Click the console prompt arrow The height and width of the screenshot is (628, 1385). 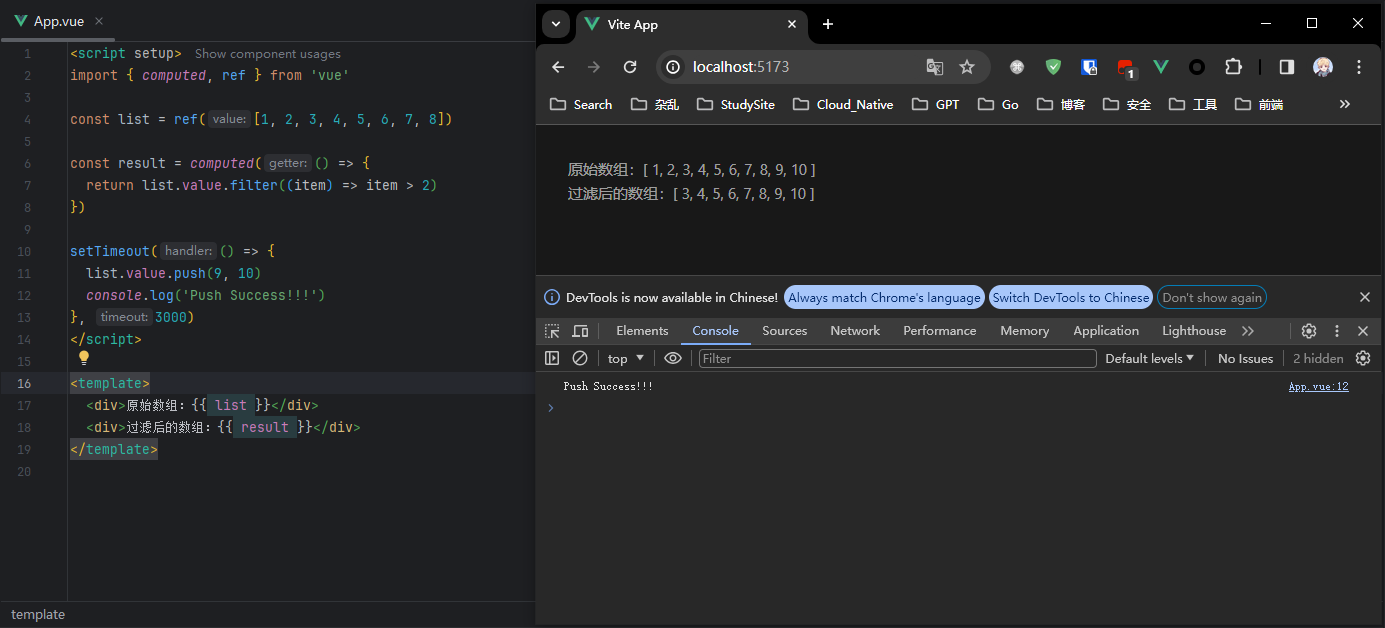pyautogui.click(x=550, y=407)
